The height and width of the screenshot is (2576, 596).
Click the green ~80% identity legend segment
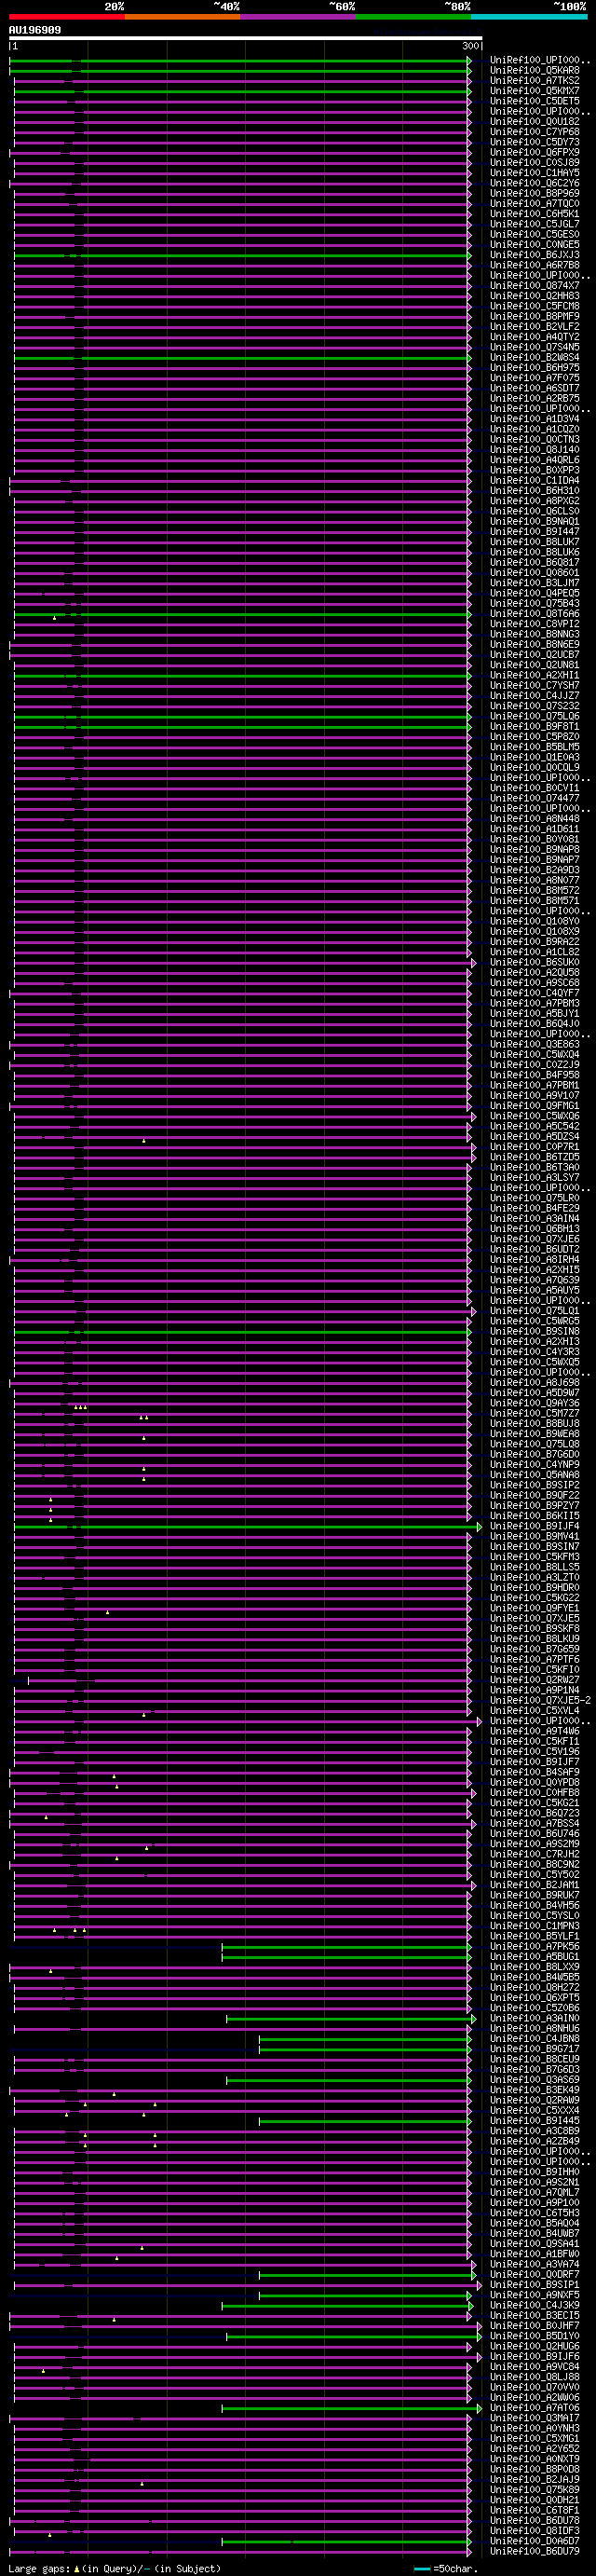pyautogui.click(x=414, y=17)
